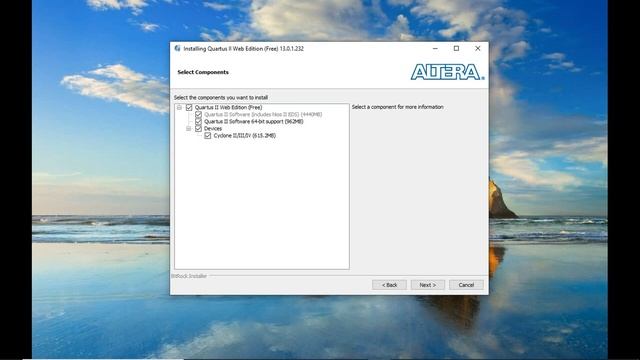The image size is (640, 360).
Task: Toggle the Cyclone II/III/IV checkbox
Action: pyautogui.click(x=208, y=136)
